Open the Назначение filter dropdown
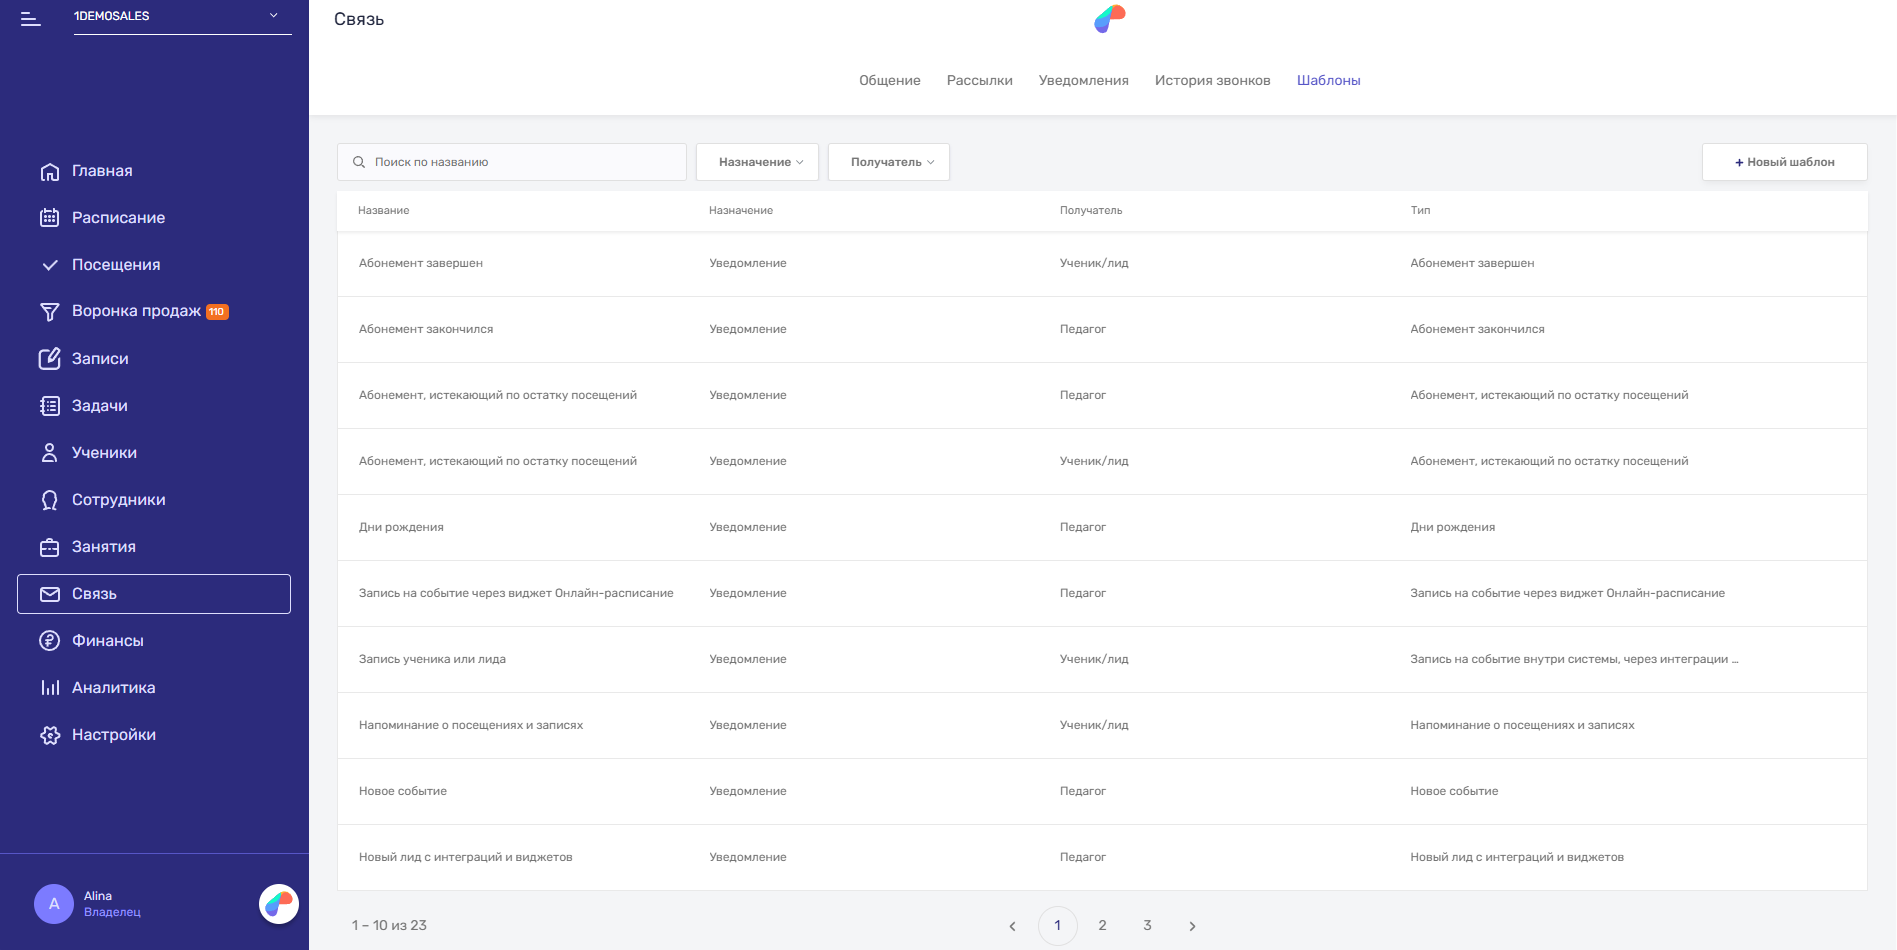Screen dimensions: 1897x950 757,162
